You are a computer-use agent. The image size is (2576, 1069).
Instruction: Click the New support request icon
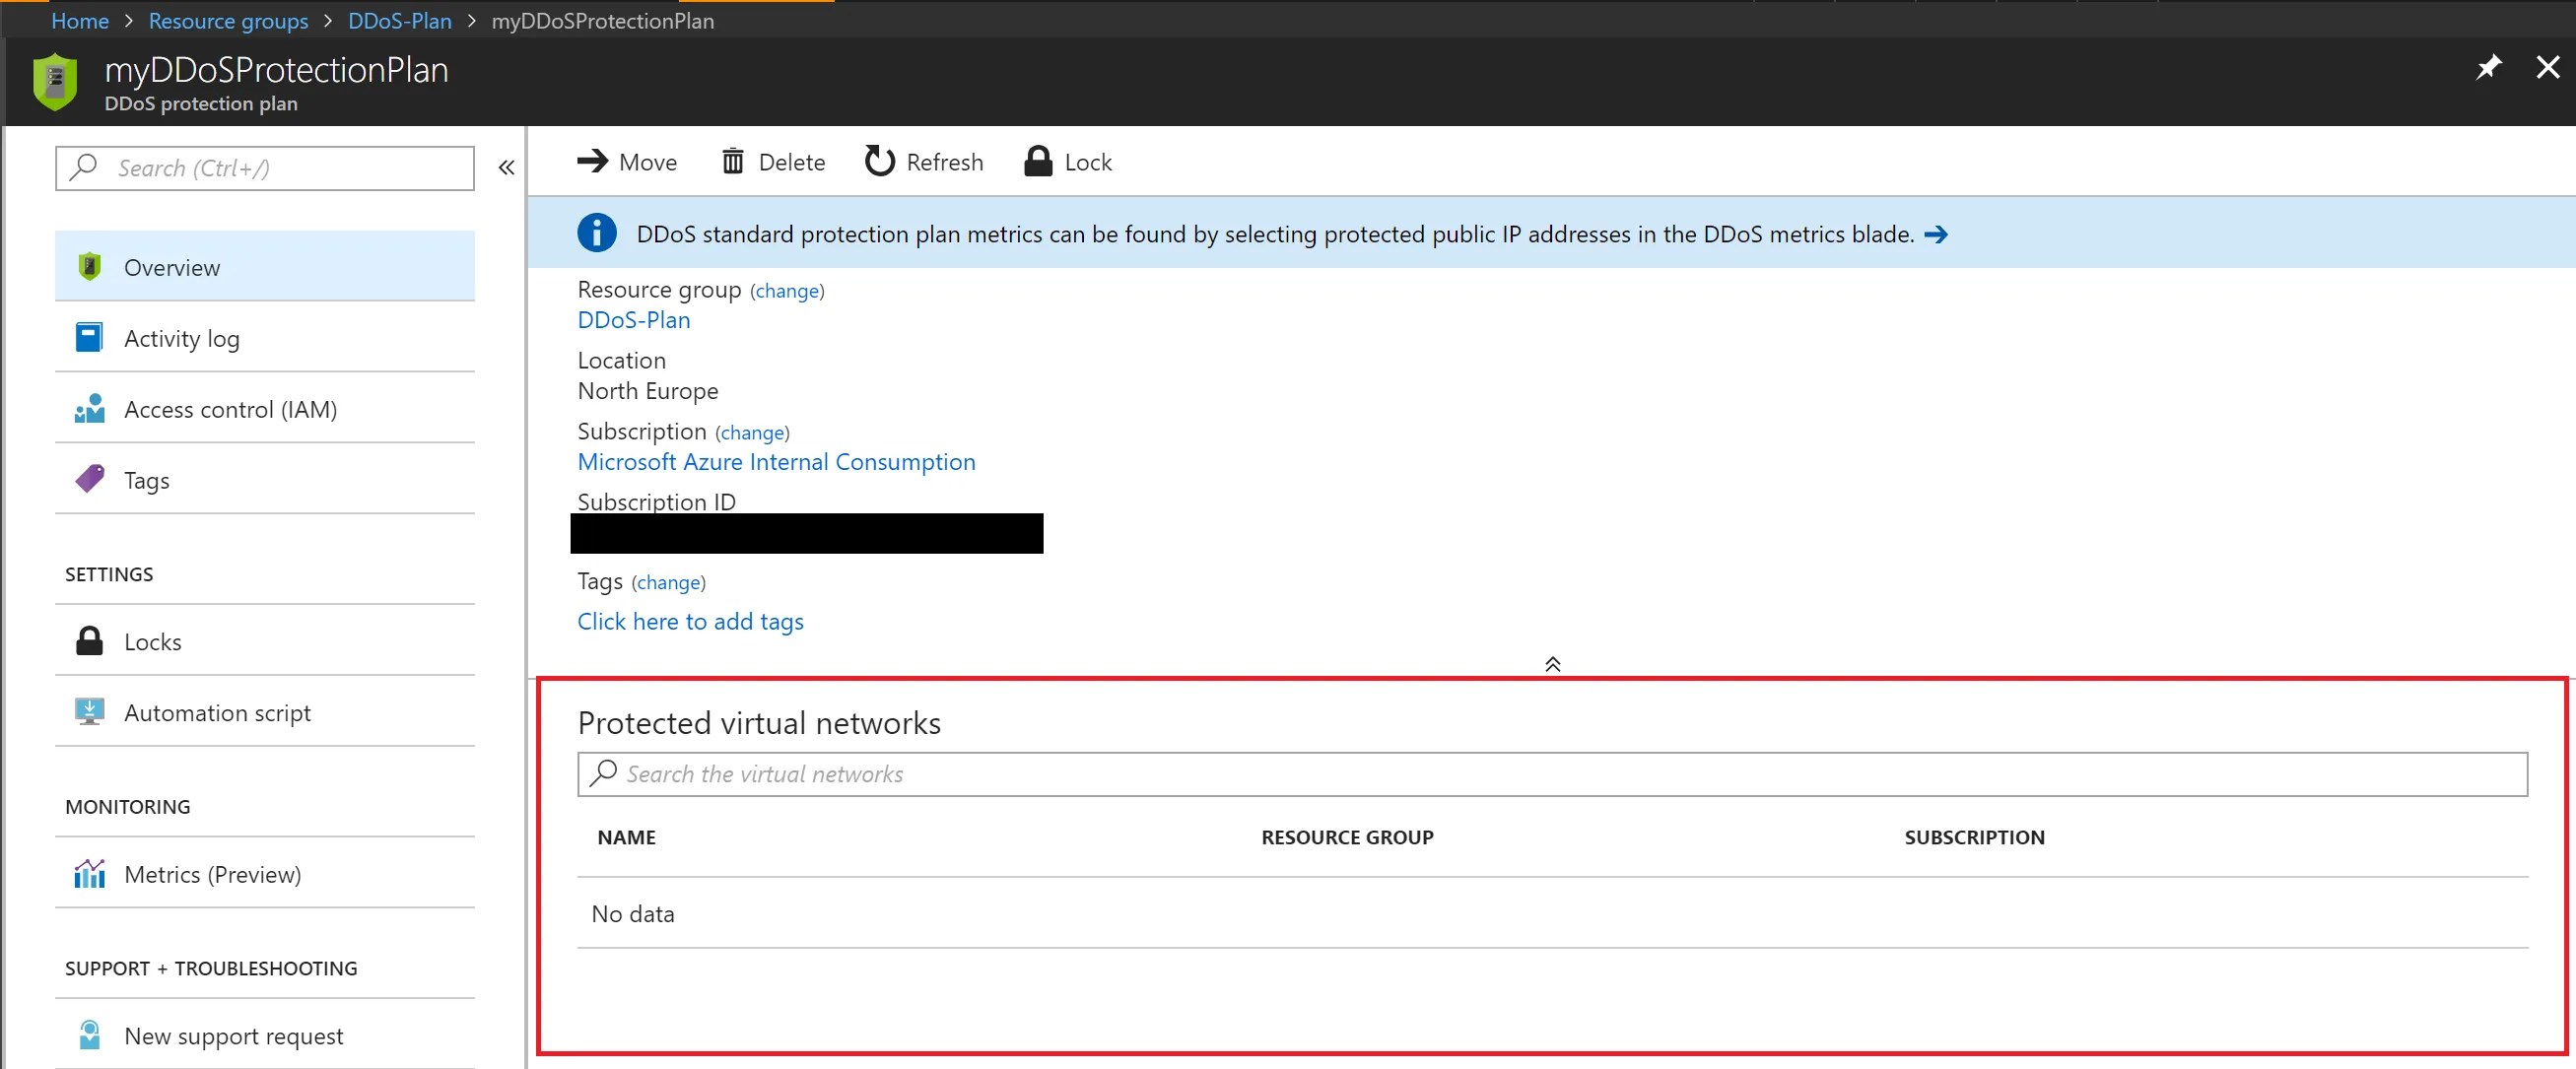[89, 1034]
